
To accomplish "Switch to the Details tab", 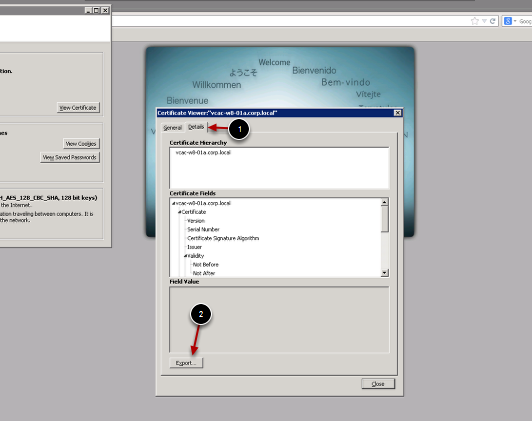I will 196,127.
